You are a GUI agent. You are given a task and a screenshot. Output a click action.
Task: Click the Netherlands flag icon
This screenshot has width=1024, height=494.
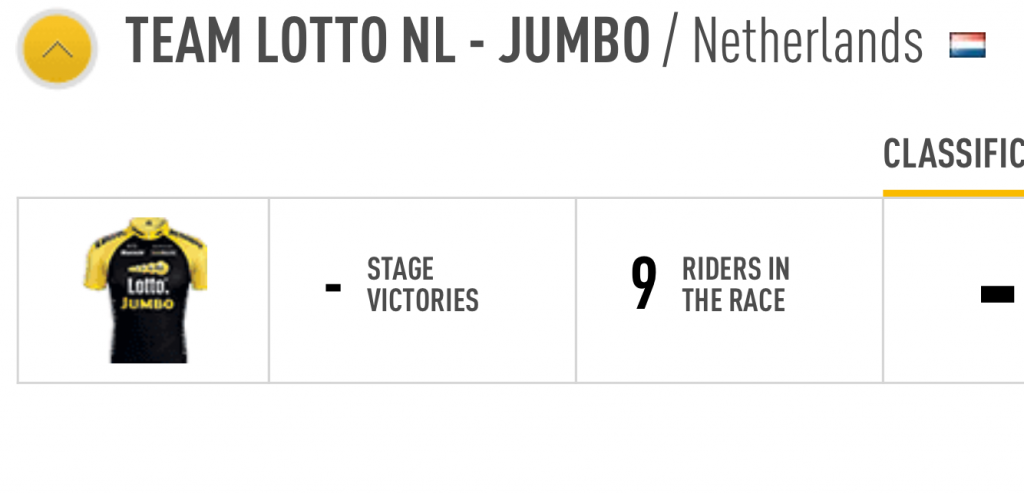[967, 45]
